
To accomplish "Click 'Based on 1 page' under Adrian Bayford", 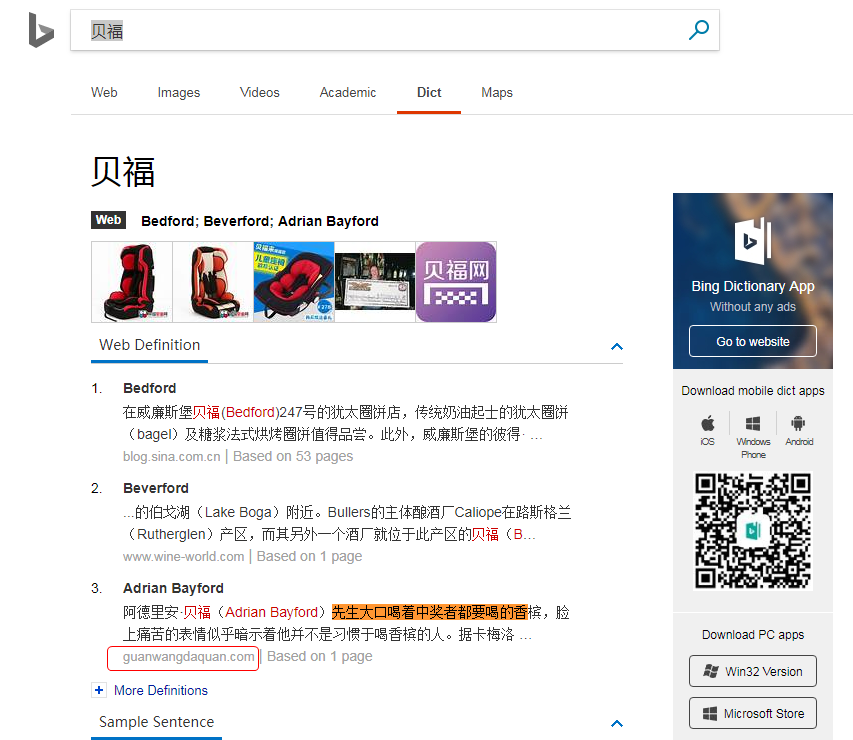I will tap(319, 657).
